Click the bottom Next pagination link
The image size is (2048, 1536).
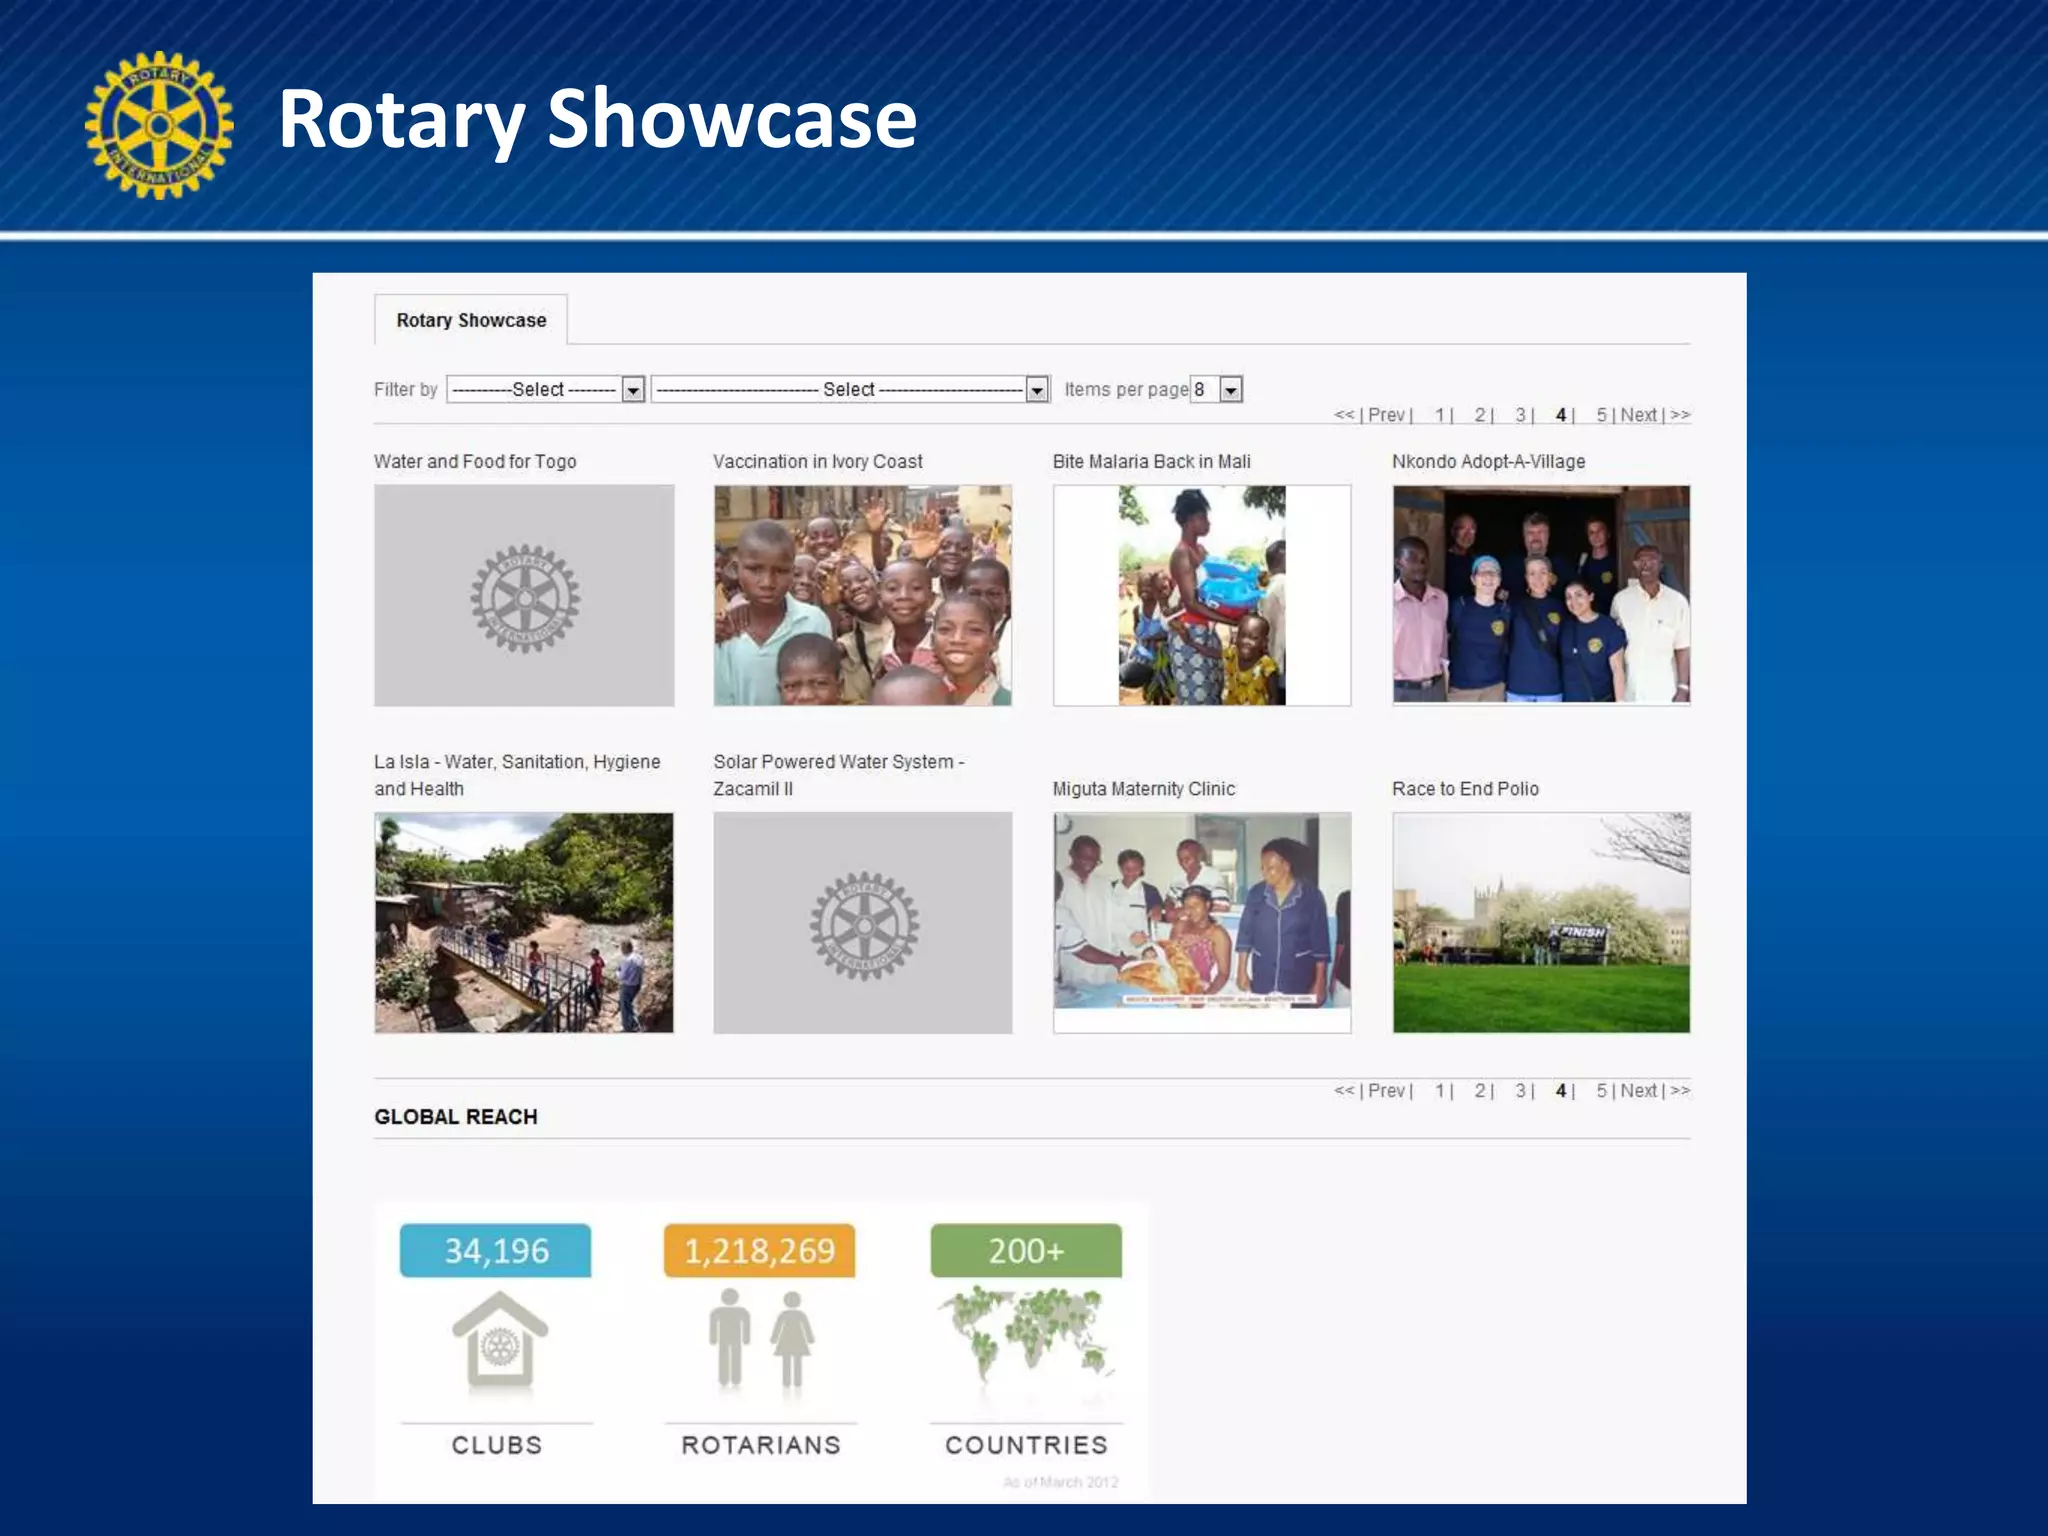click(x=1638, y=1091)
